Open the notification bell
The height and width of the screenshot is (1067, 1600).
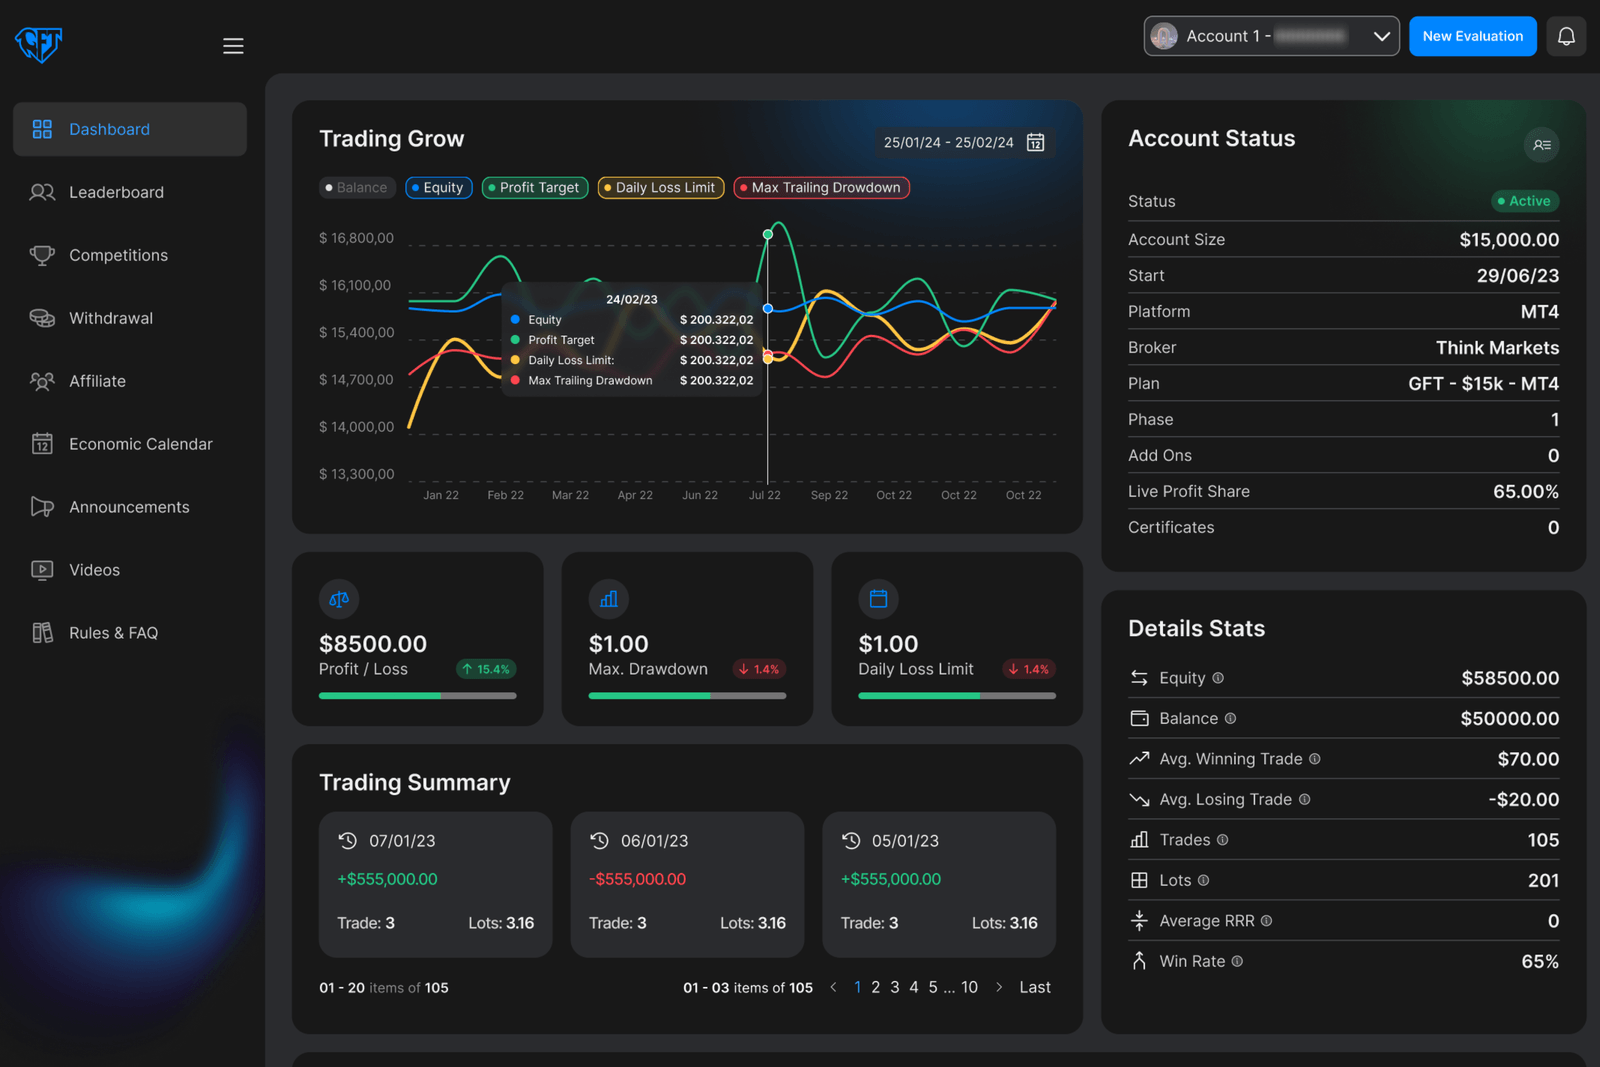click(1566, 36)
